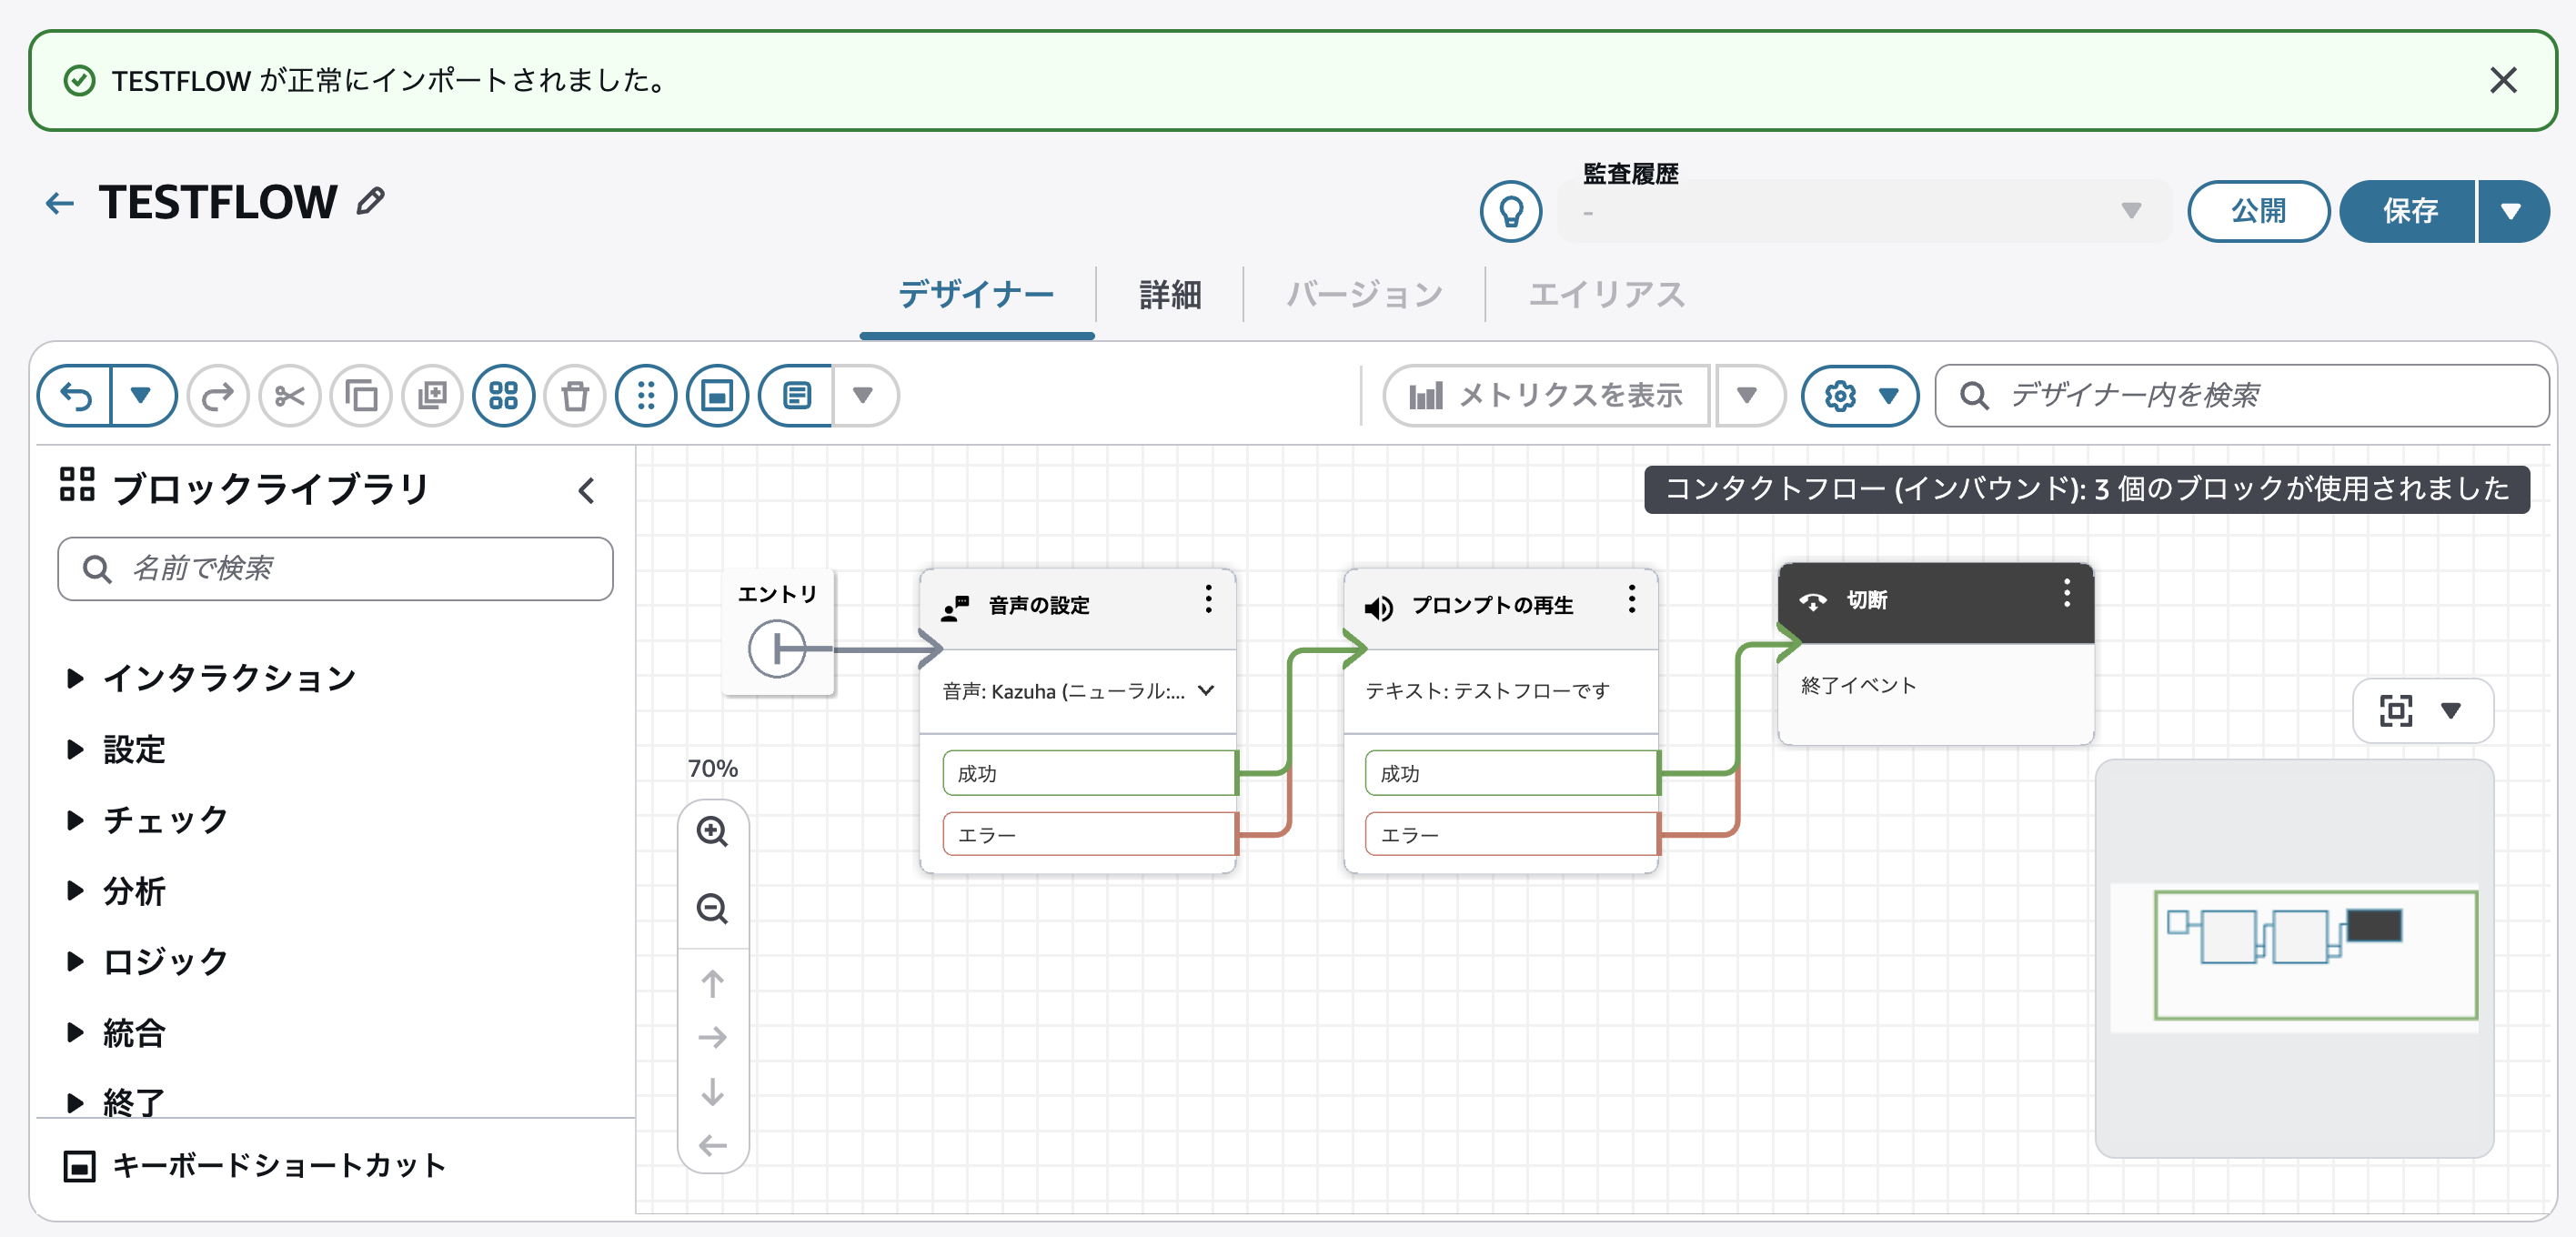The image size is (2576, 1237).
Task: Click the デザイナー内を検索 search field
Action: [2242, 396]
